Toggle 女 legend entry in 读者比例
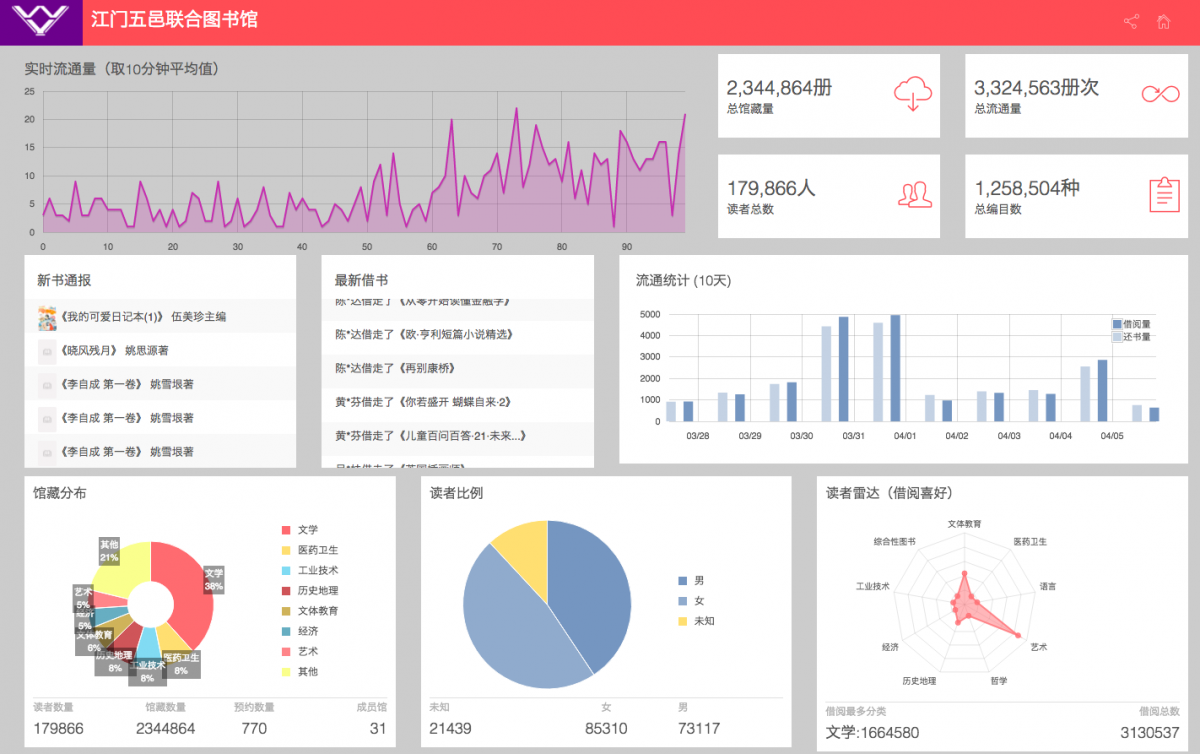Screen dimensions: 1200x754 691,601
